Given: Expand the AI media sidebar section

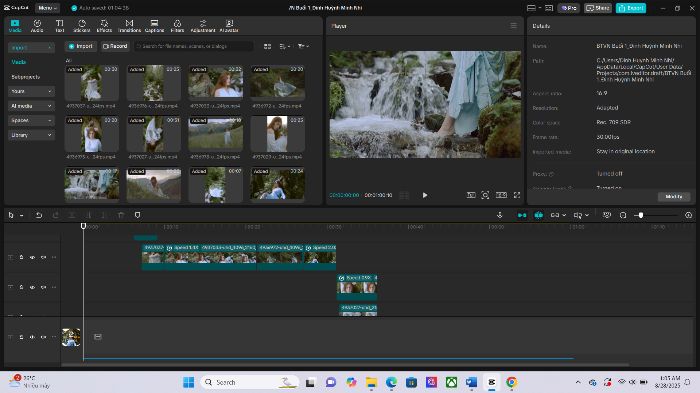Looking at the screenshot, I should point(31,106).
